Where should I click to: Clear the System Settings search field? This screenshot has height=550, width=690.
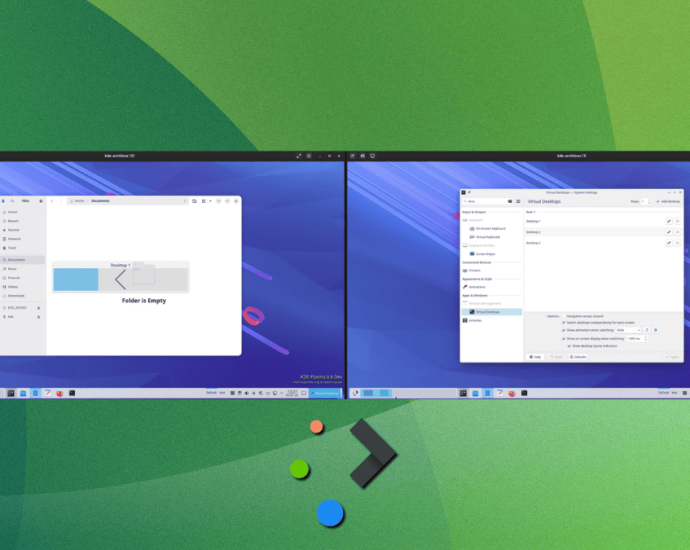(510, 202)
